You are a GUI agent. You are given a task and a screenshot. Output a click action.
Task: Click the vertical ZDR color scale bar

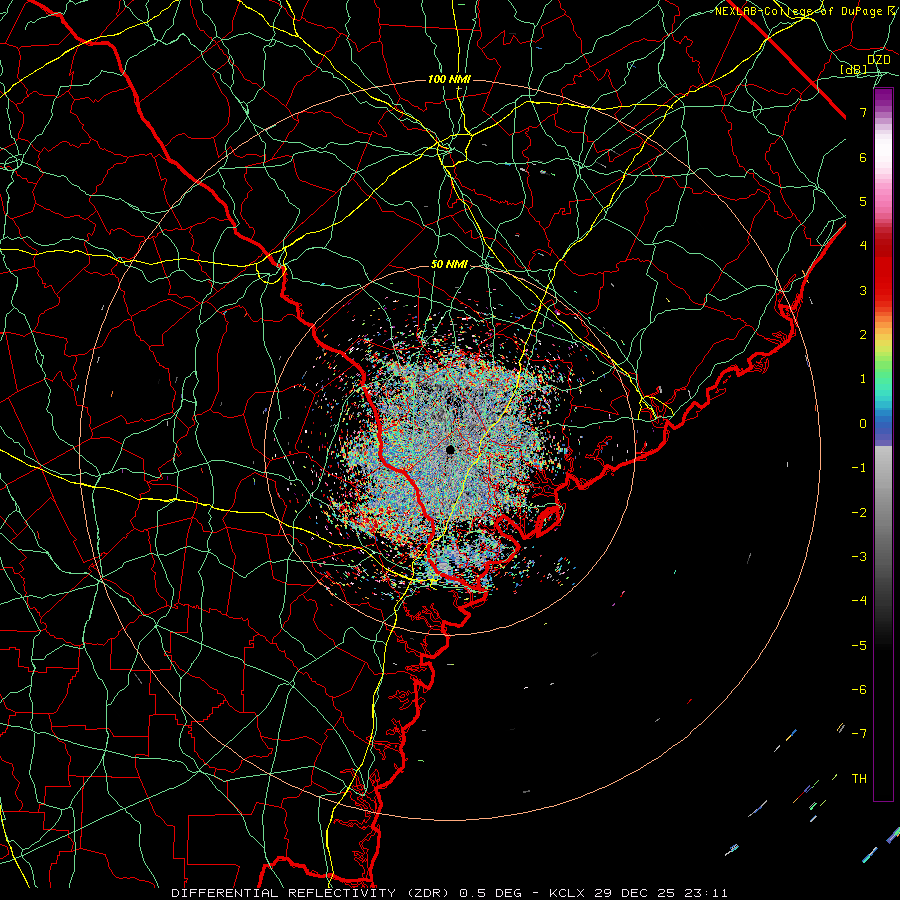coord(883,444)
